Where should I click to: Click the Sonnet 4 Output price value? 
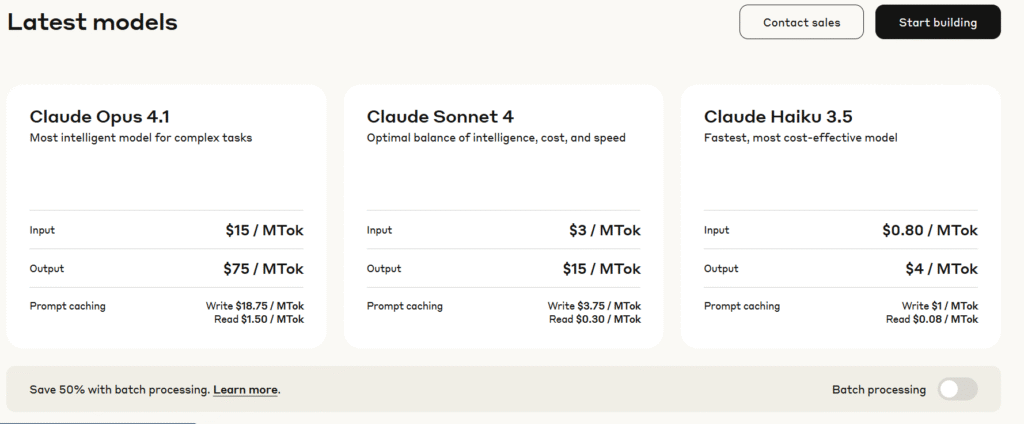coord(602,268)
